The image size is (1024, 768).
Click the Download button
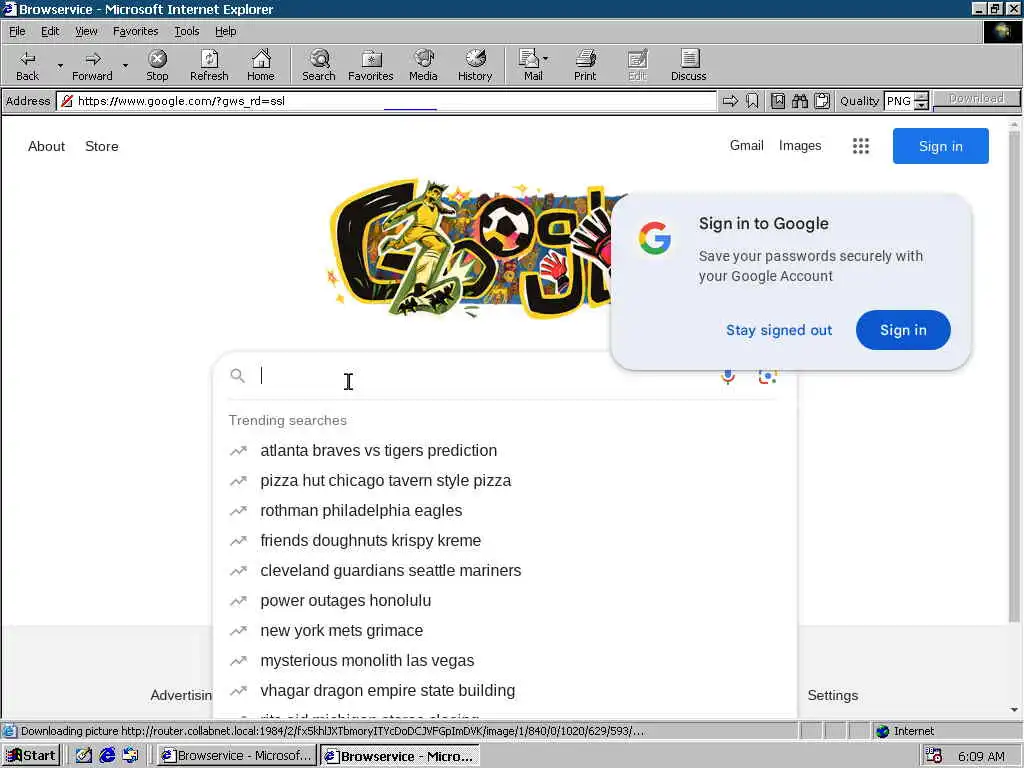[976, 99]
